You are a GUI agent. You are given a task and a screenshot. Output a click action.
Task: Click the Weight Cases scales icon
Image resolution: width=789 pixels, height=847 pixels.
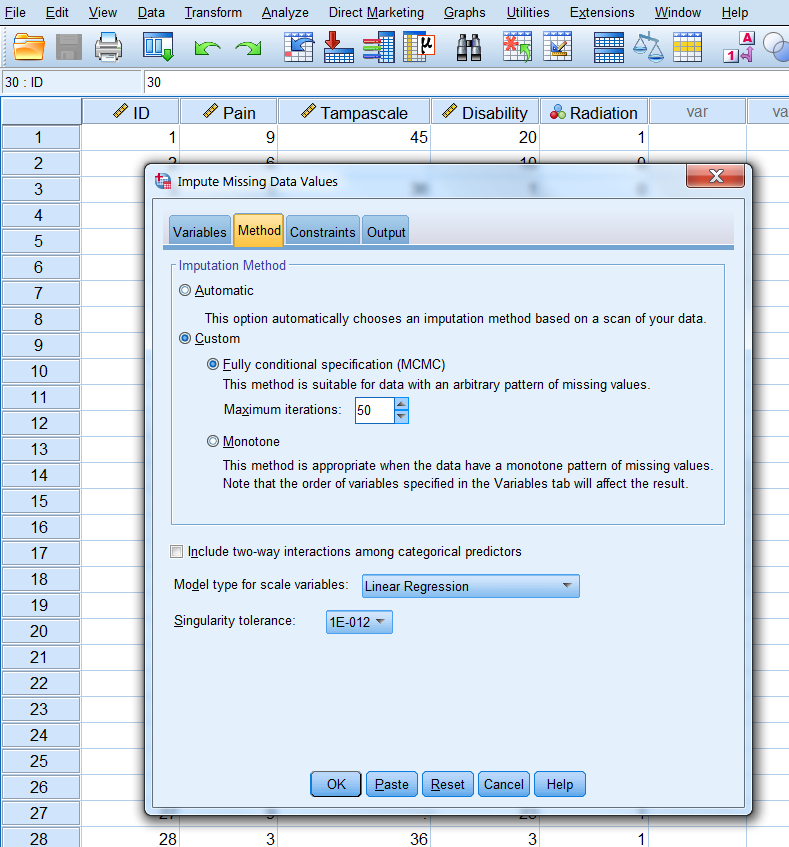coord(648,47)
